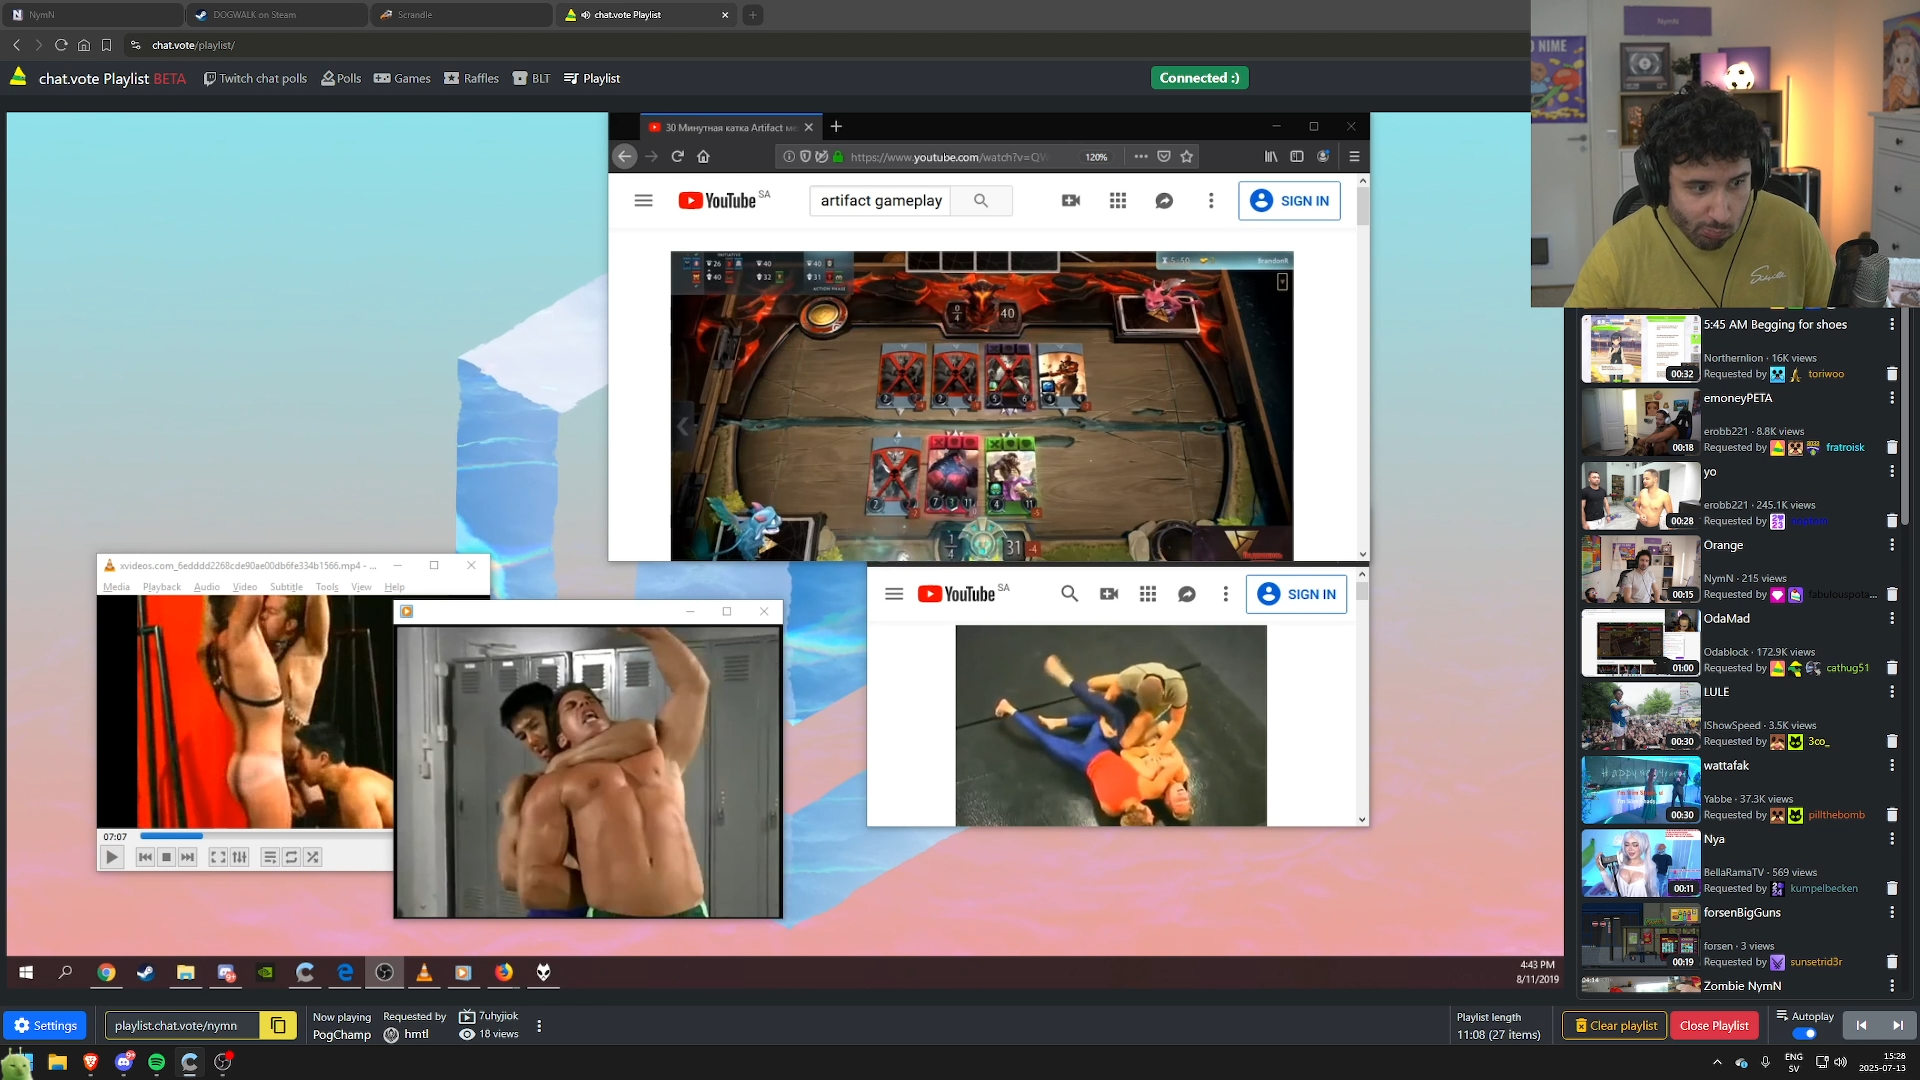Delete the emoneyPETA playlist entry
Image resolution: width=1920 pixels, height=1080 pixels.
[x=1892, y=448]
